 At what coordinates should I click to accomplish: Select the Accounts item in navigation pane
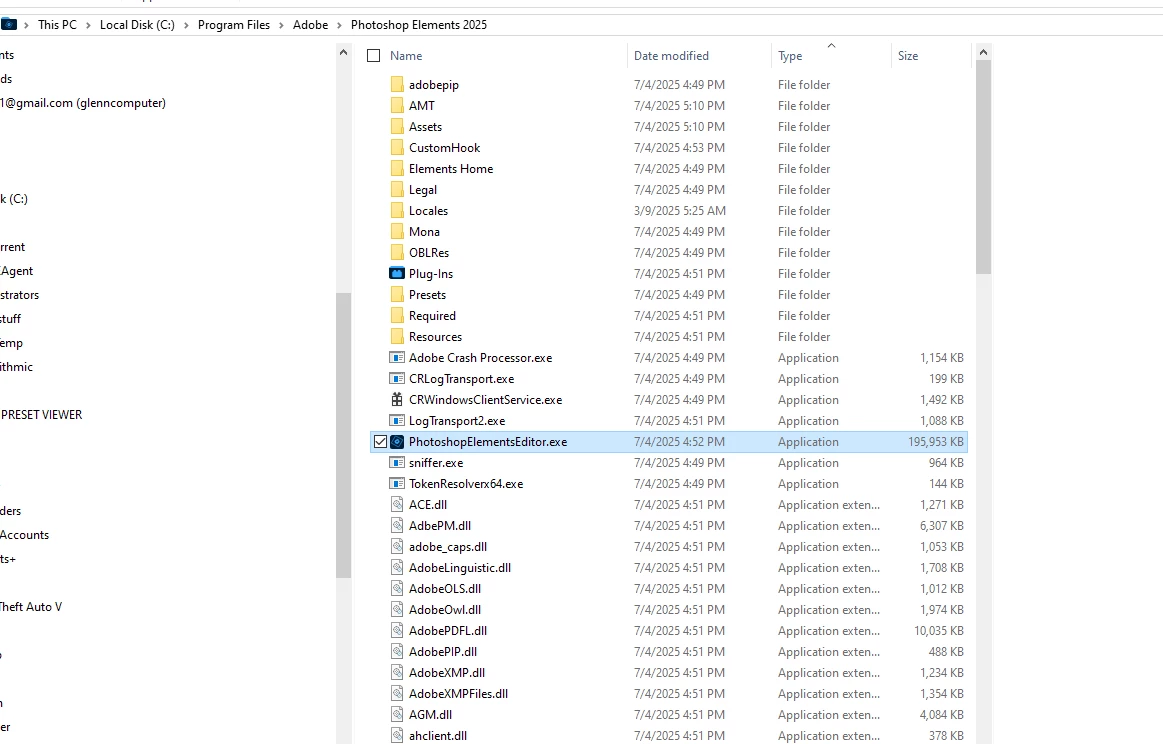[x=24, y=536]
